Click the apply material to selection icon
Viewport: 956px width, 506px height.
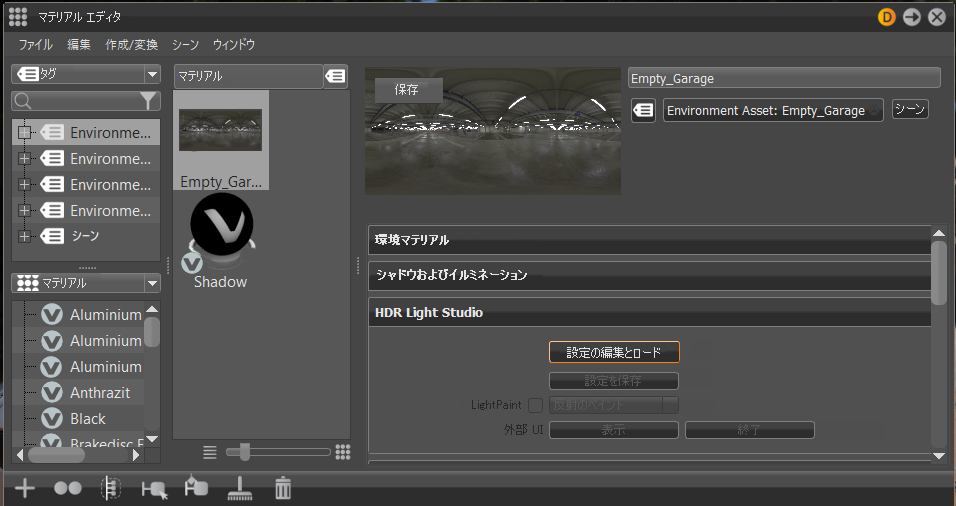[x=196, y=486]
